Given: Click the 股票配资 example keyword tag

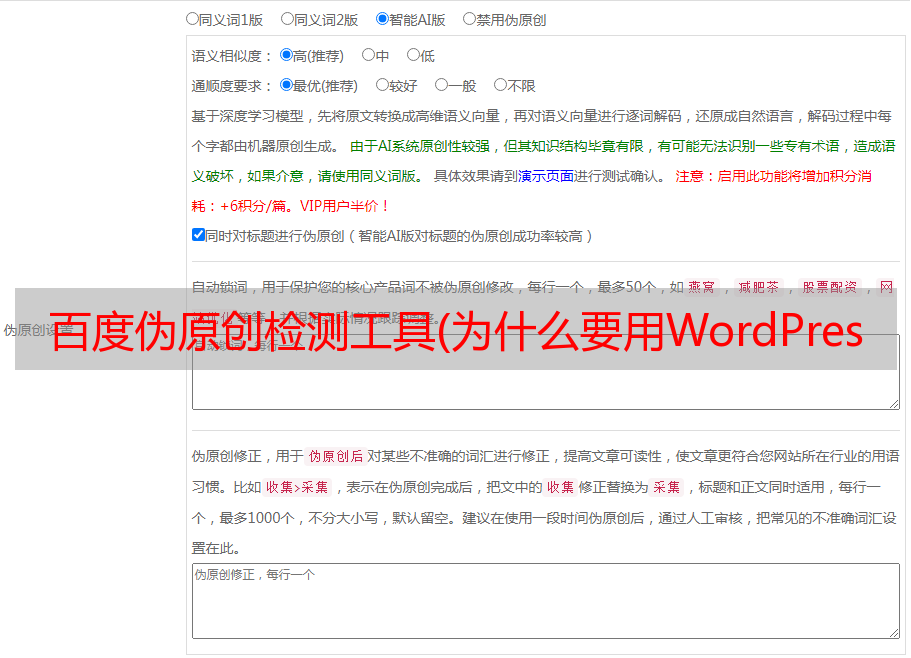Looking at the screenshot, I should coord(829,286).
